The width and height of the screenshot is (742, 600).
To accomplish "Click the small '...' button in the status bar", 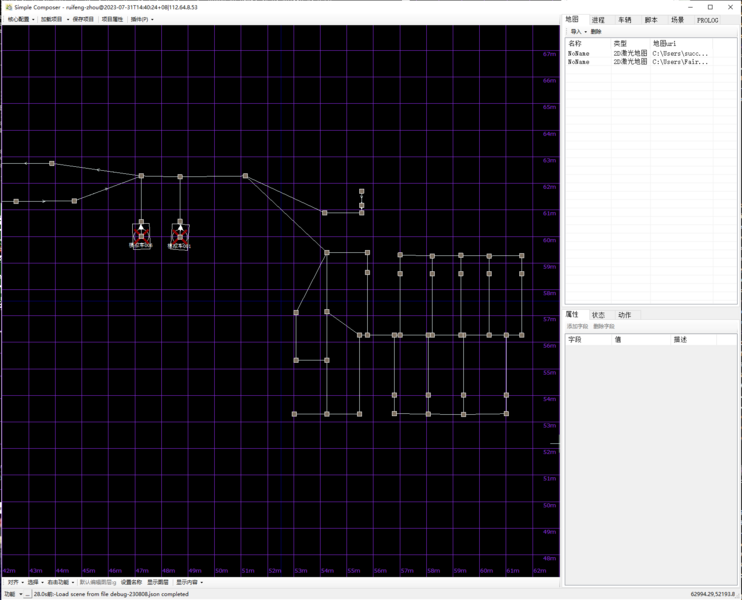I will [x=29, y=594].
